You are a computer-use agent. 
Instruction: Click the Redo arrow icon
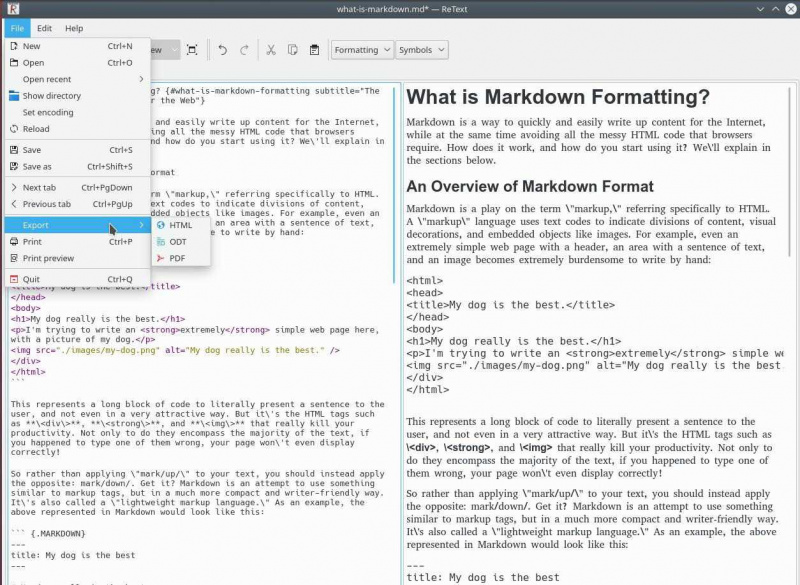tap(244, 49)
